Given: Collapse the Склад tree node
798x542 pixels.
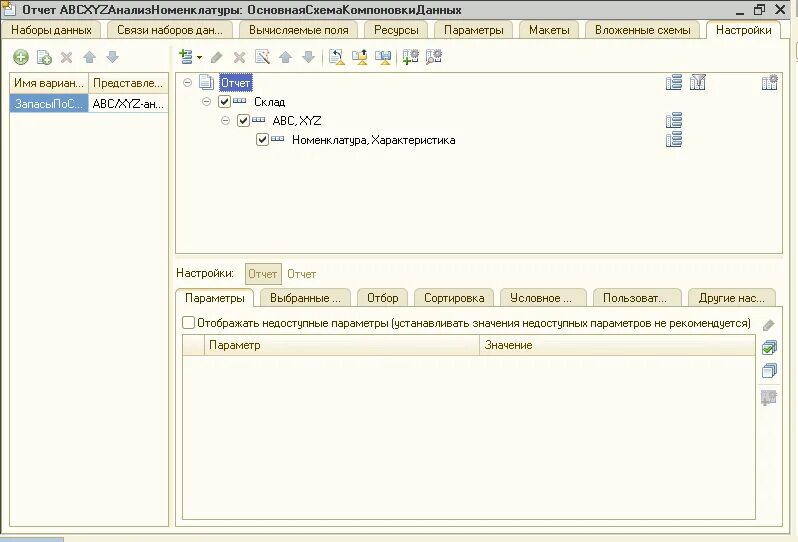Looking at the screenshot, I should pyautogui.click(x=206, y=101).
